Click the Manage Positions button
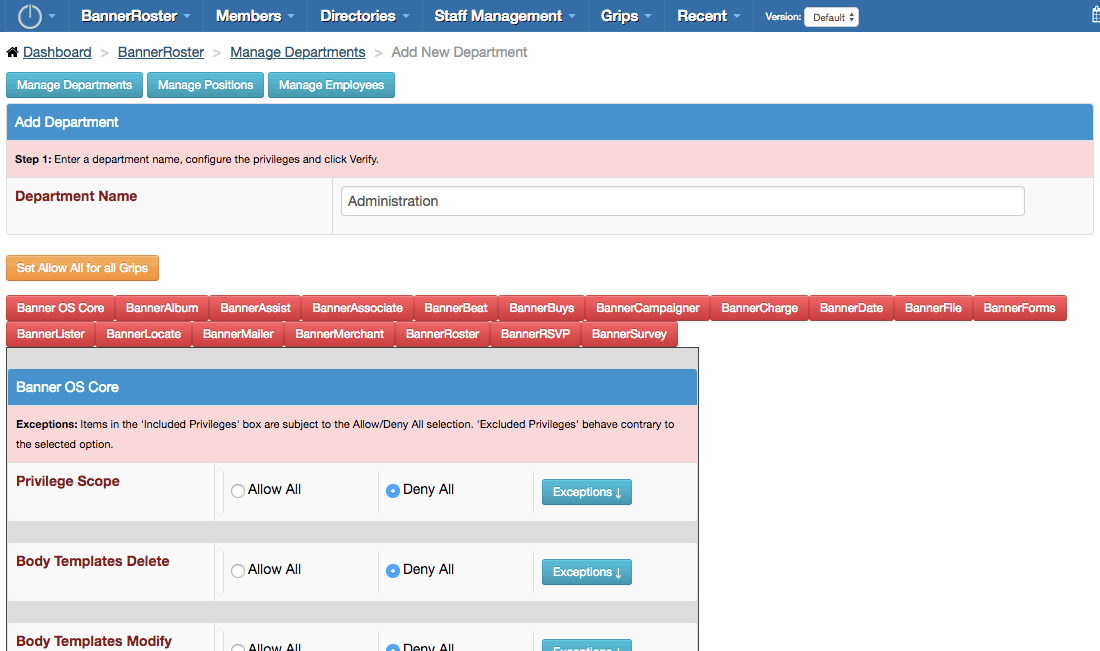 (206, 85)
